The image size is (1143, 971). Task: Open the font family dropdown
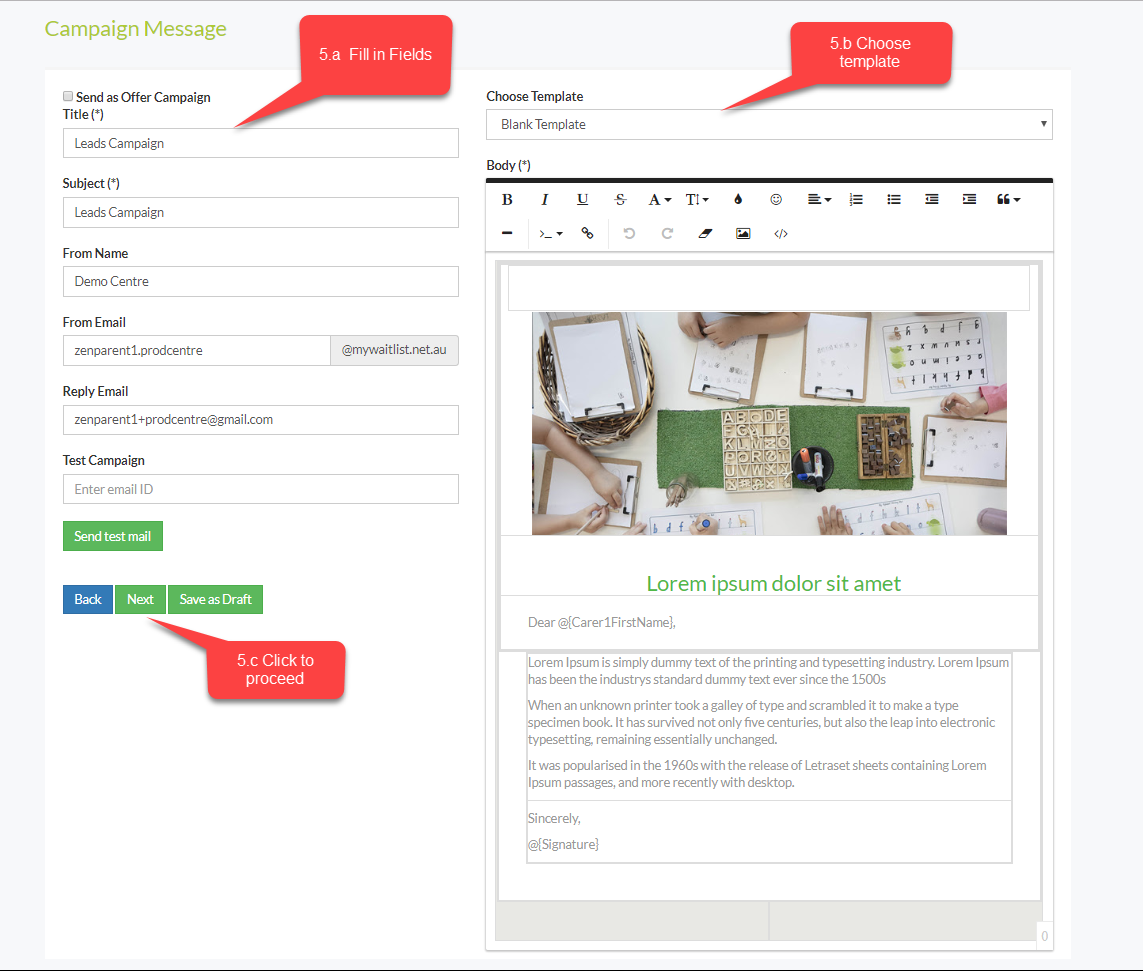[660, 200]
